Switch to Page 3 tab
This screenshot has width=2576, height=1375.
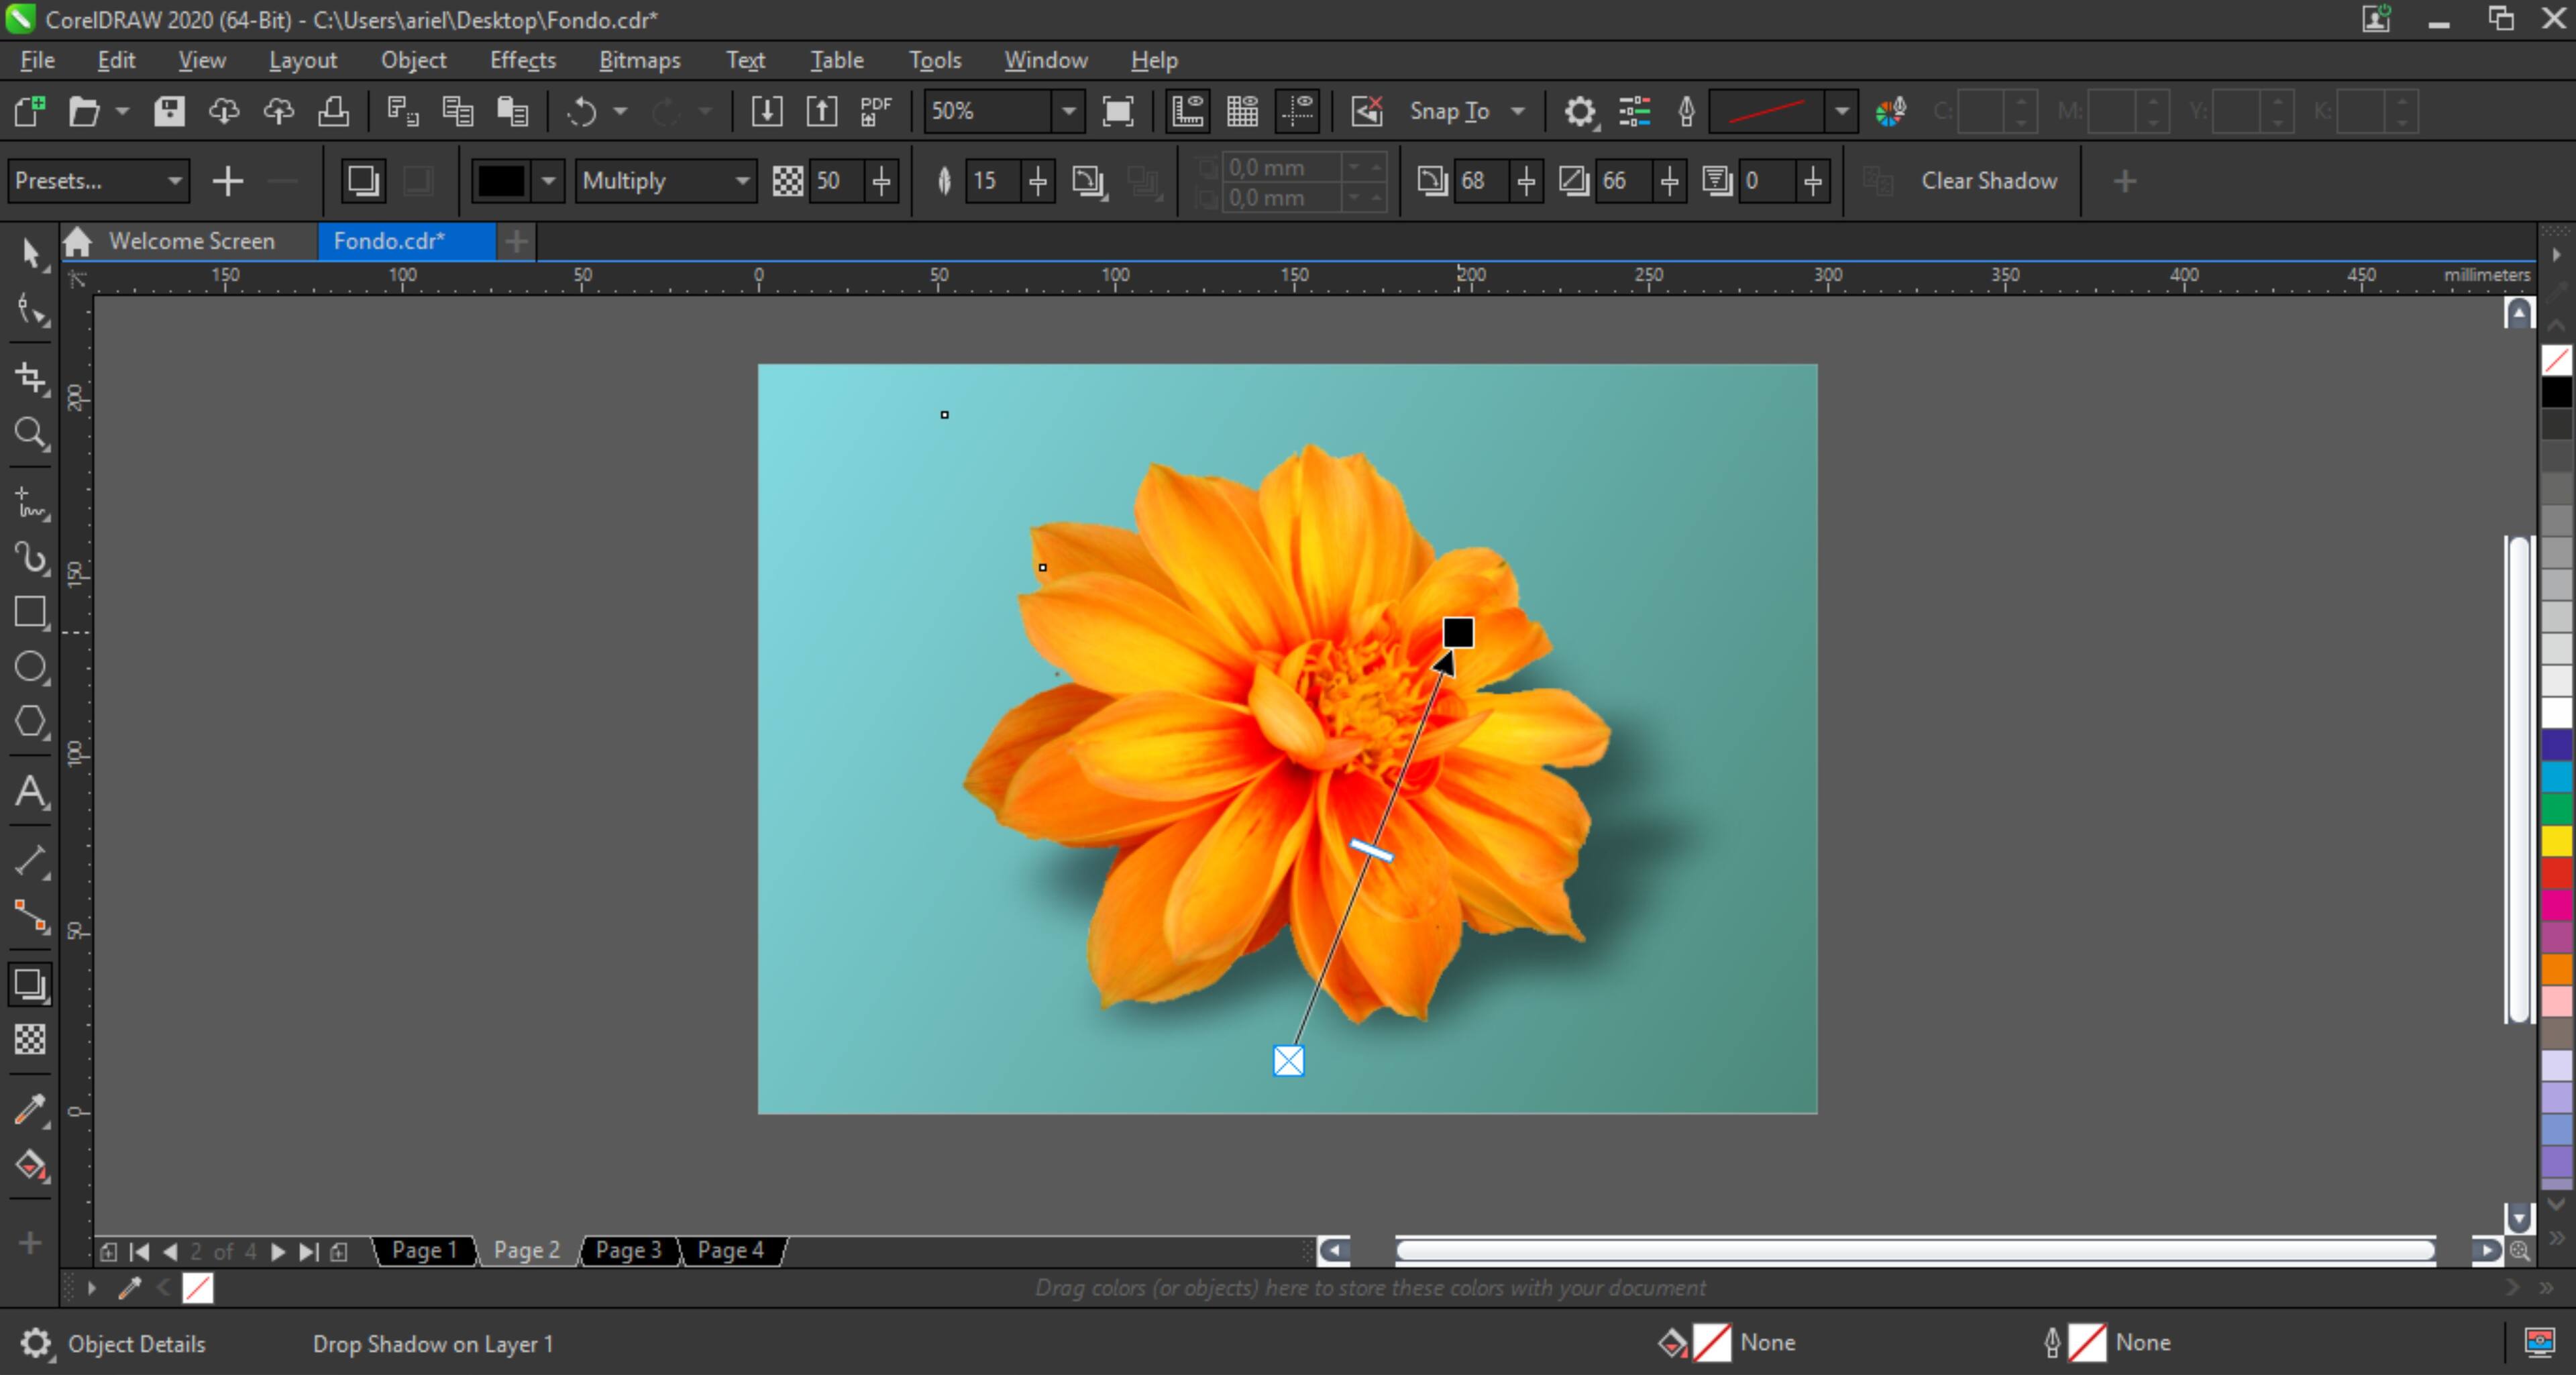point(628,1250)
